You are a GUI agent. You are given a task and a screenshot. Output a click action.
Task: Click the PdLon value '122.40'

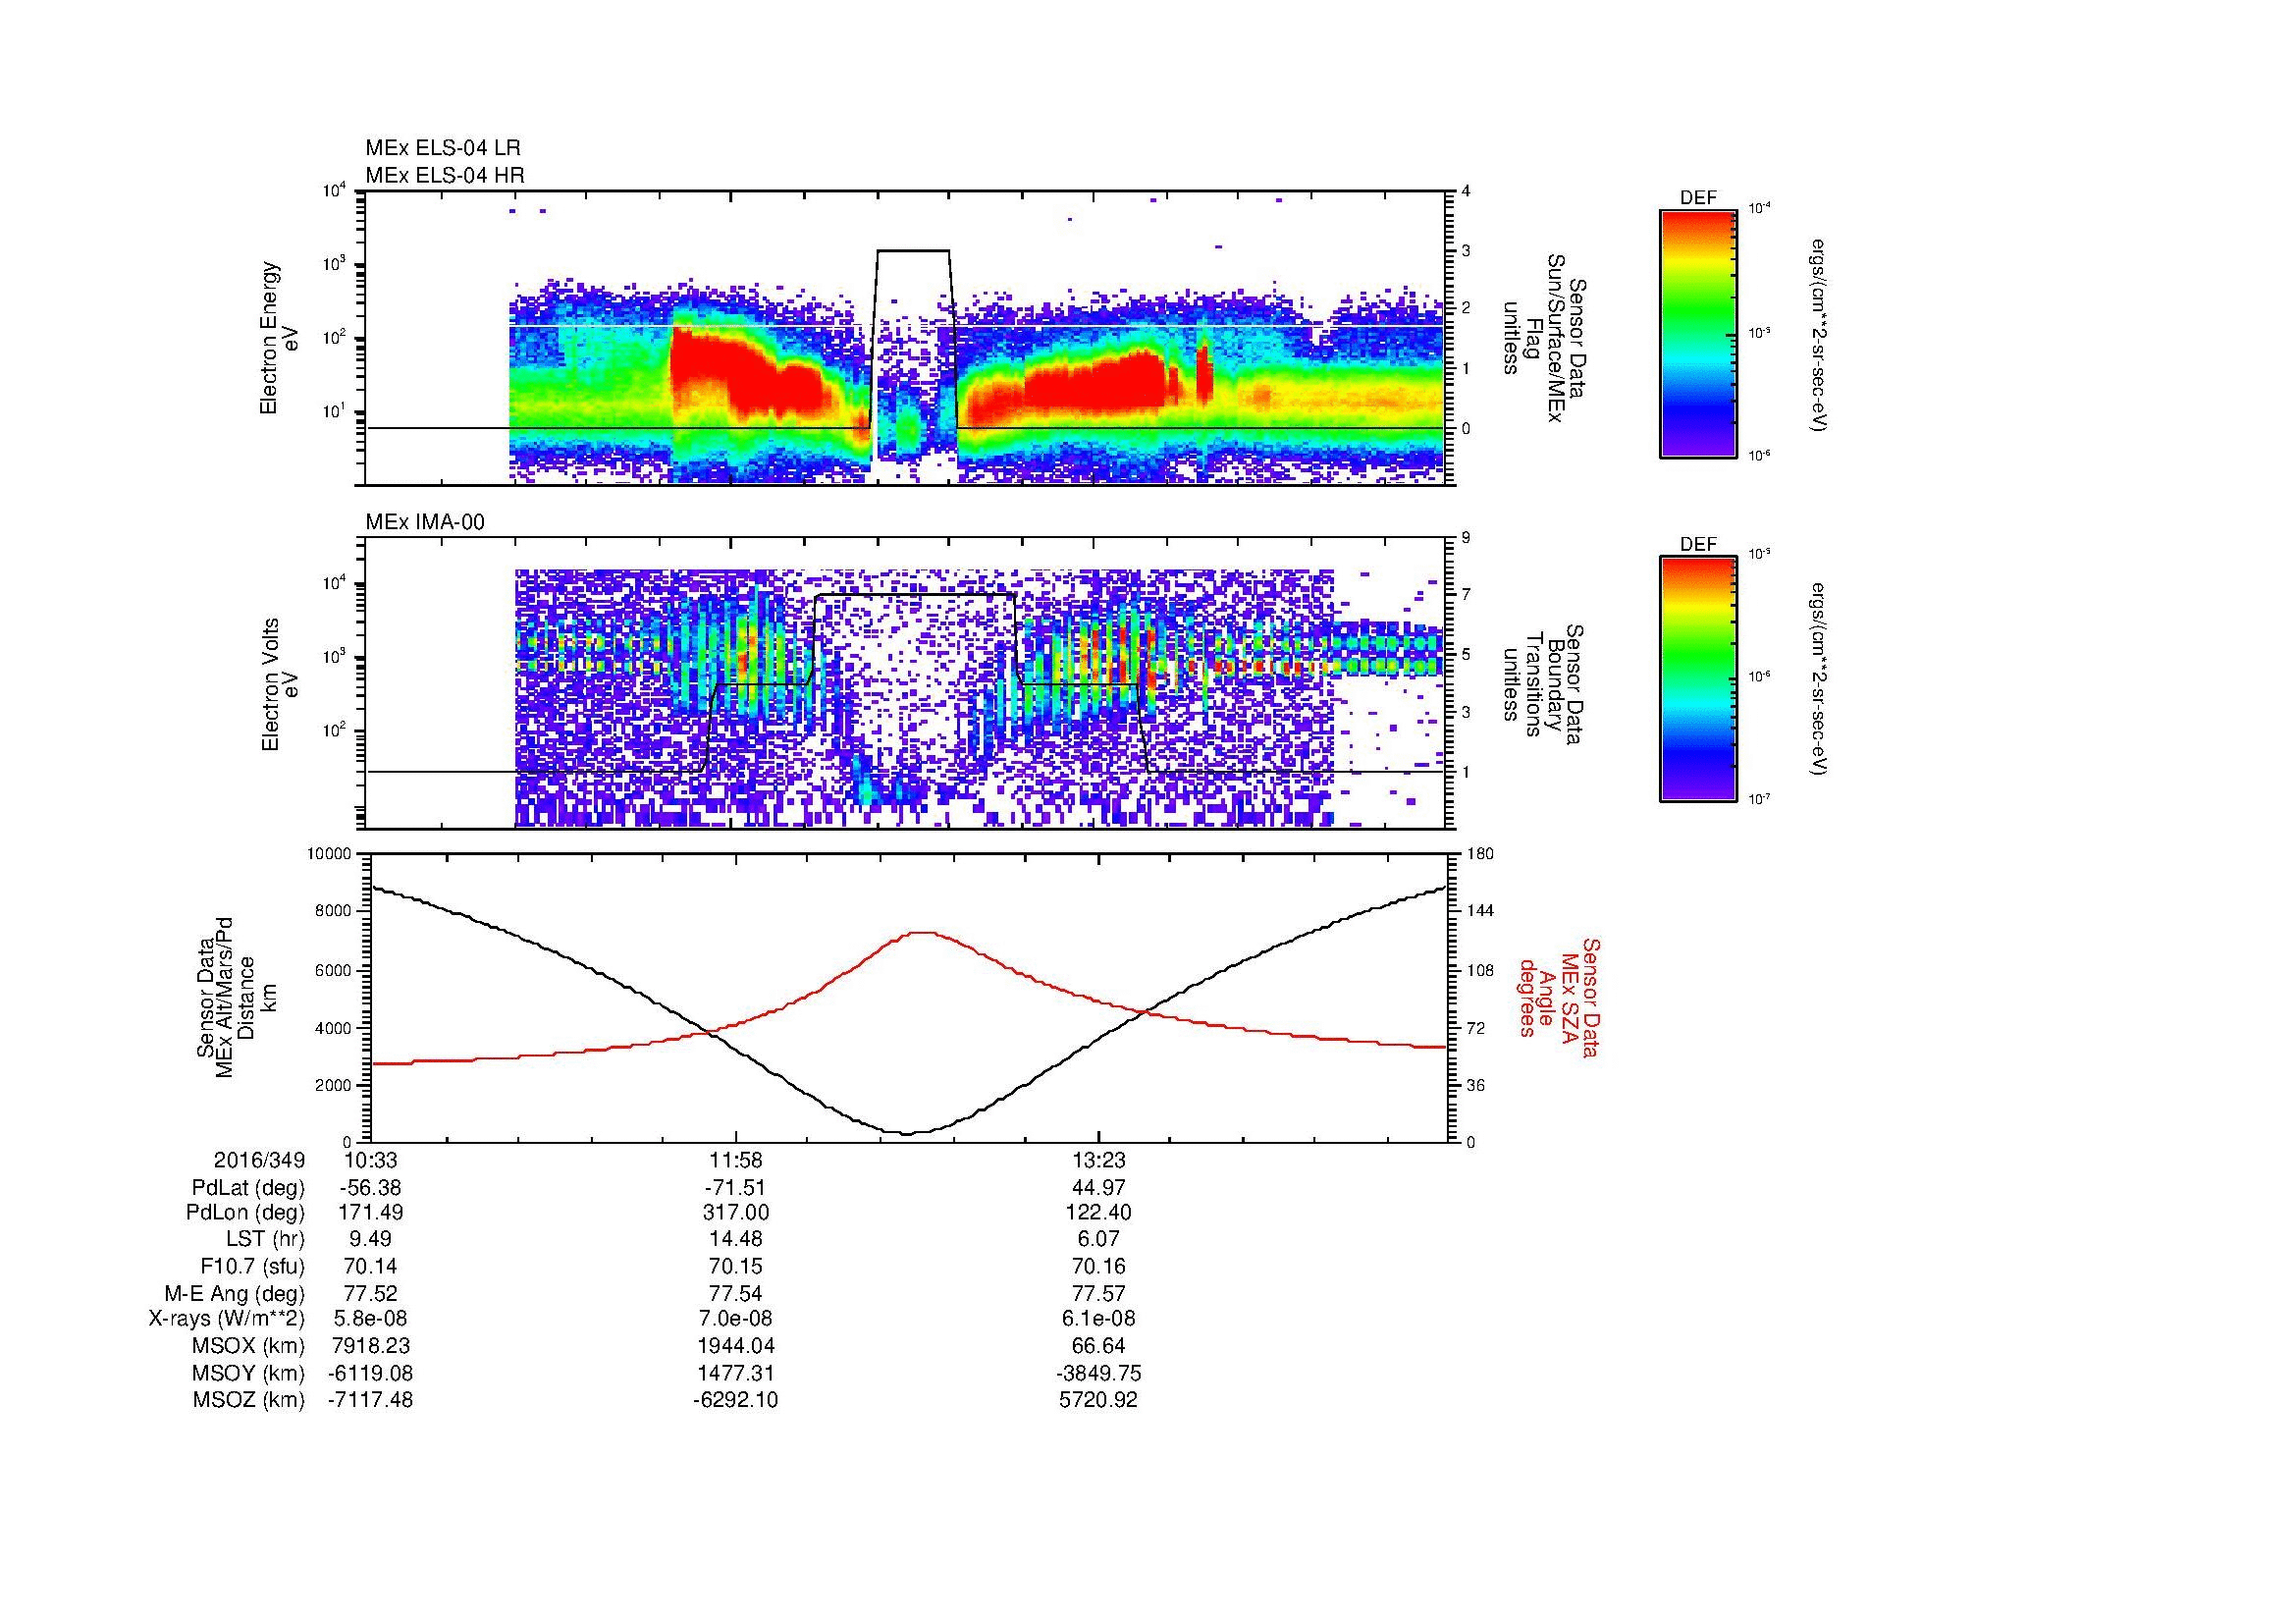click(x=1098, y=1213)
